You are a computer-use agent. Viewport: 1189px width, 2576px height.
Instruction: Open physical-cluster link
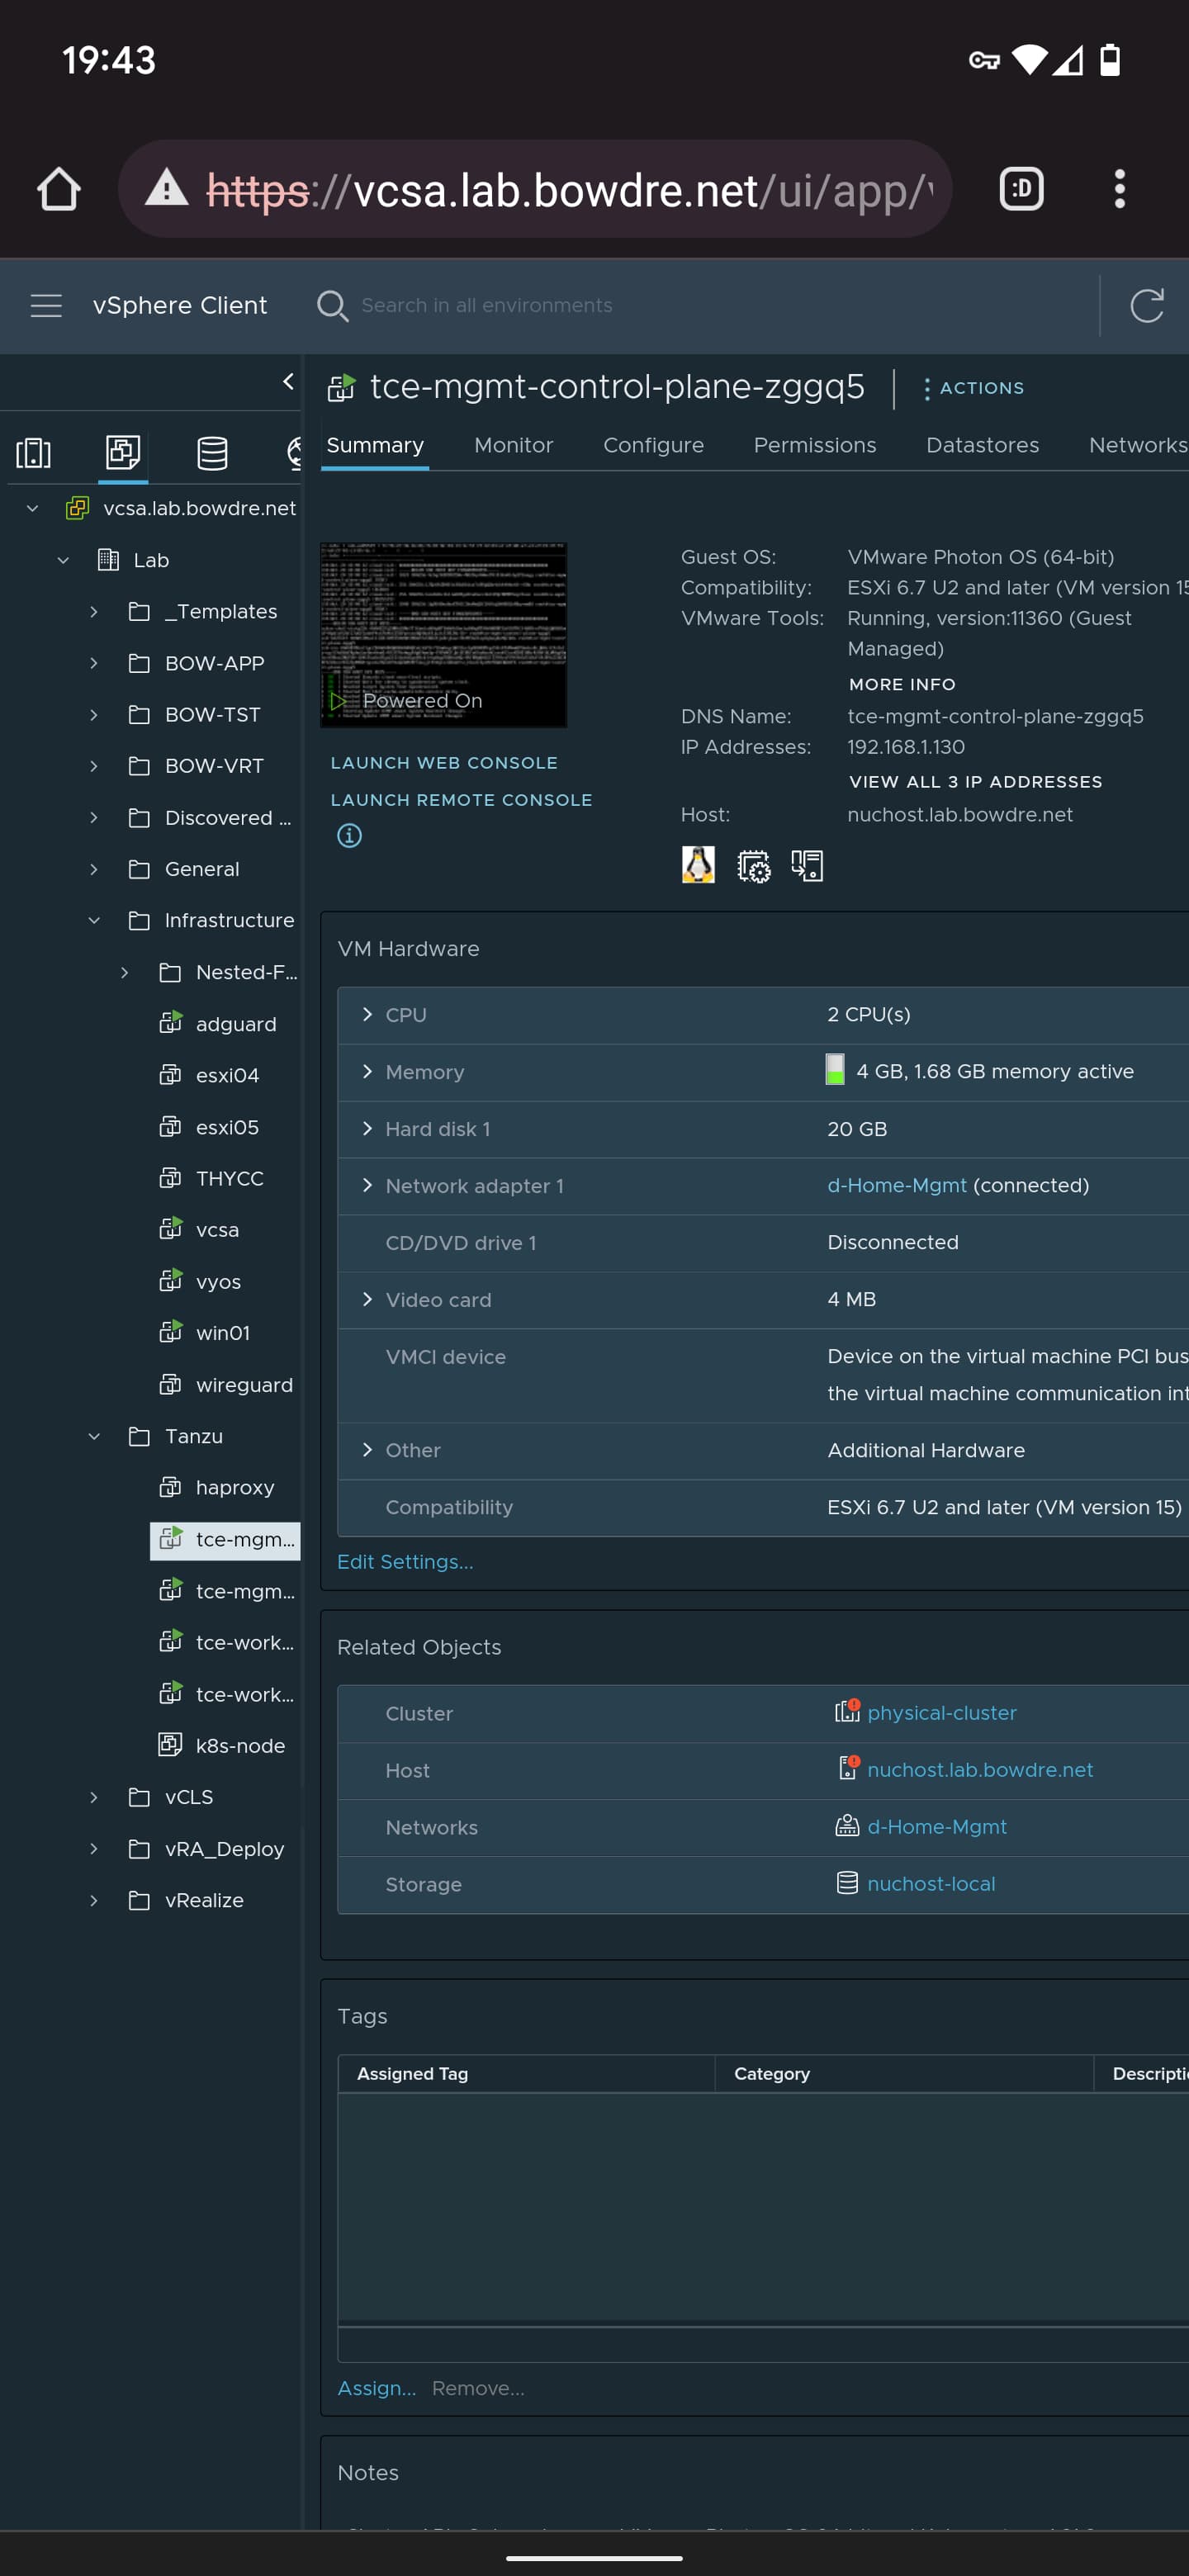click(x=941, y=1712)
